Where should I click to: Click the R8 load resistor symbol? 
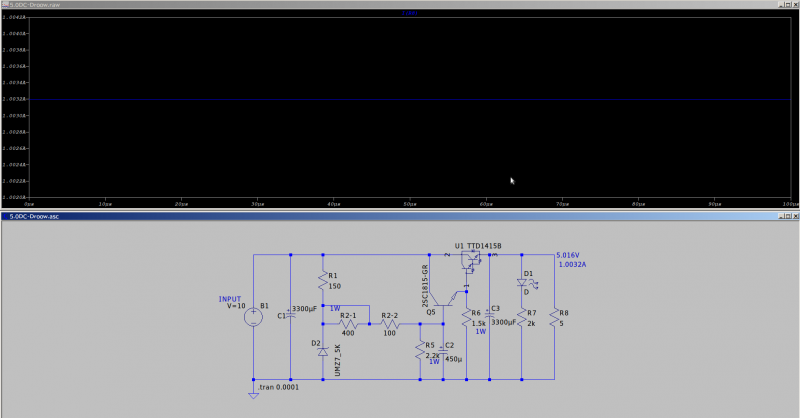tap(553, 316)
